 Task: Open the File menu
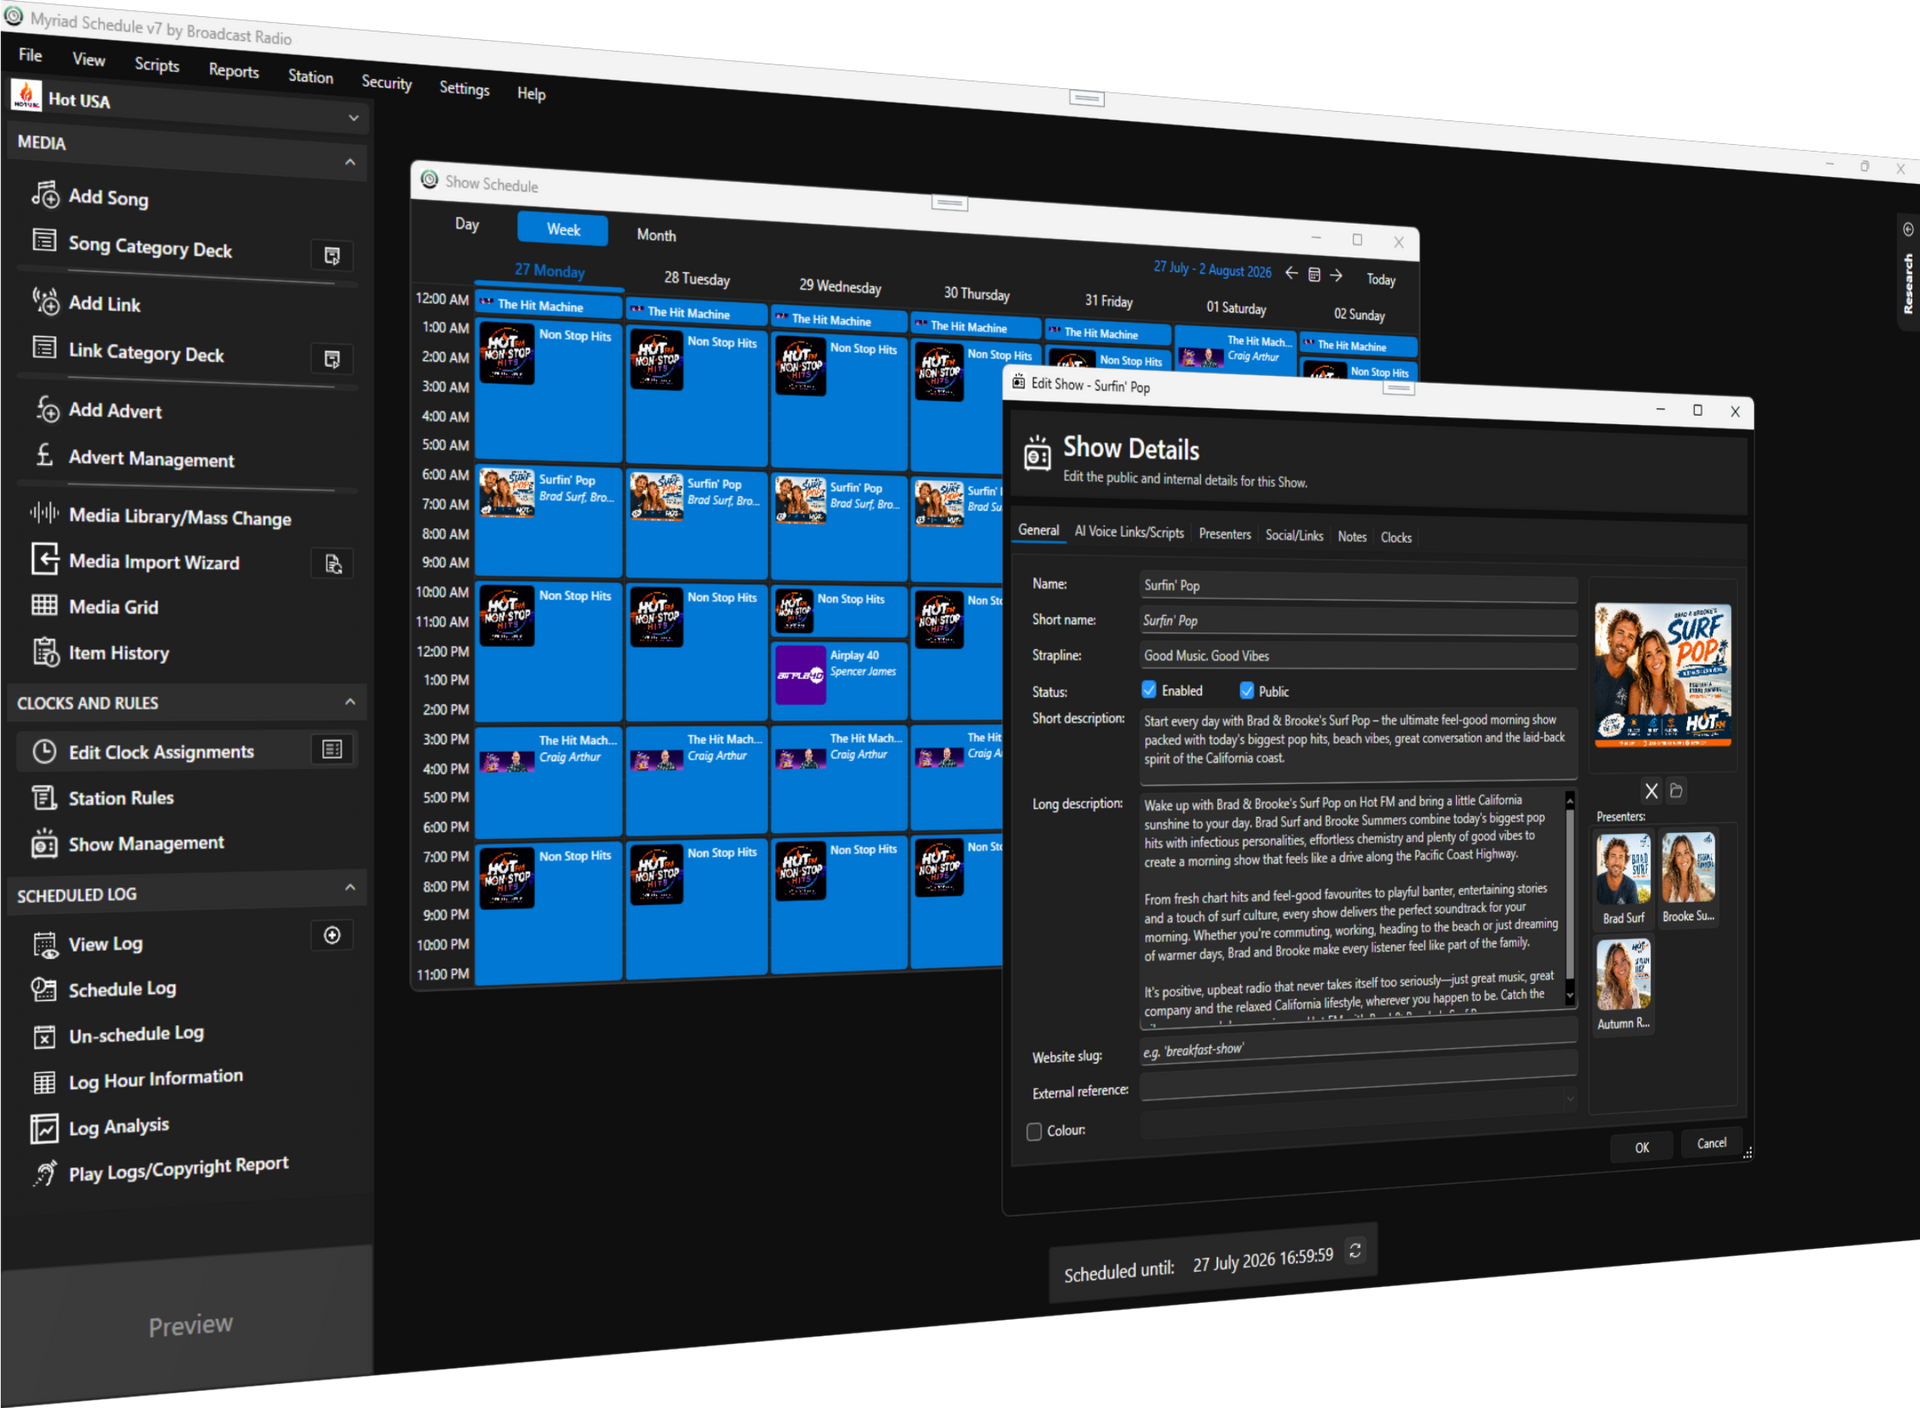(30, 55)
